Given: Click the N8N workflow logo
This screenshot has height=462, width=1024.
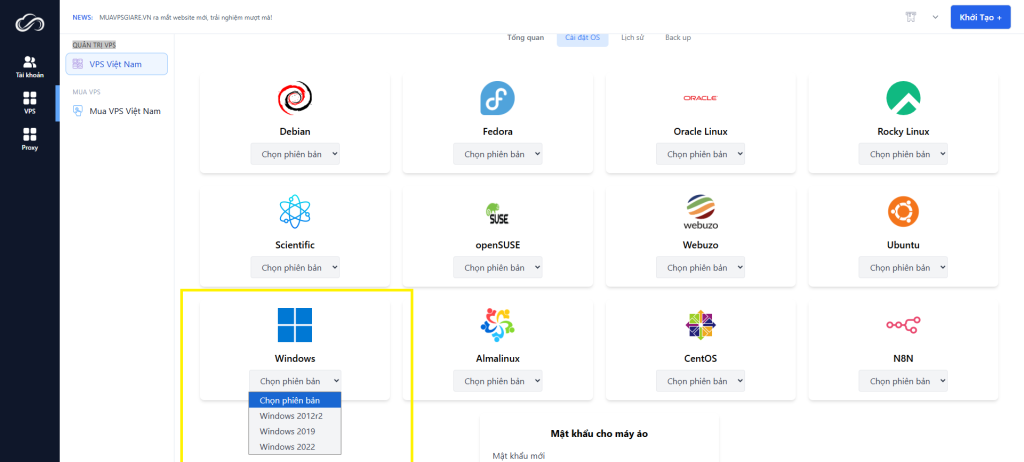Looking at the screenshot, I should tap(902, 324).
